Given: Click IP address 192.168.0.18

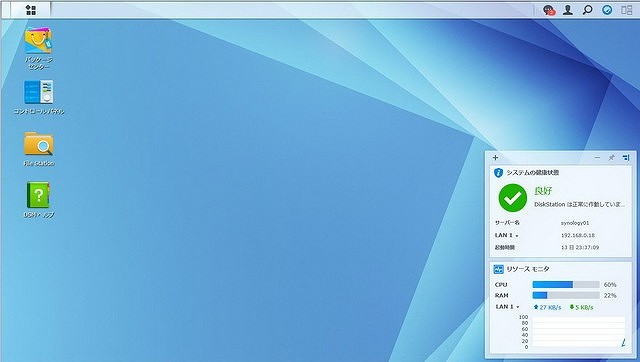Looking at the screenshot, I should (578, 235).
